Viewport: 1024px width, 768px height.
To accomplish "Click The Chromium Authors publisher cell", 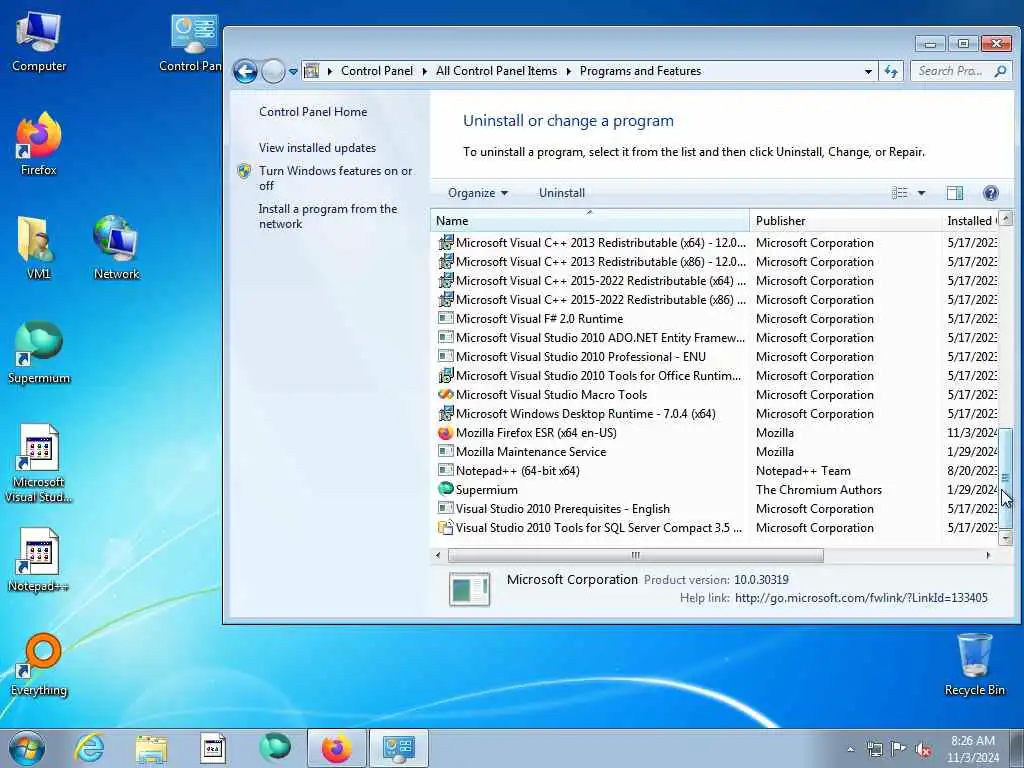I will [819, 490].
